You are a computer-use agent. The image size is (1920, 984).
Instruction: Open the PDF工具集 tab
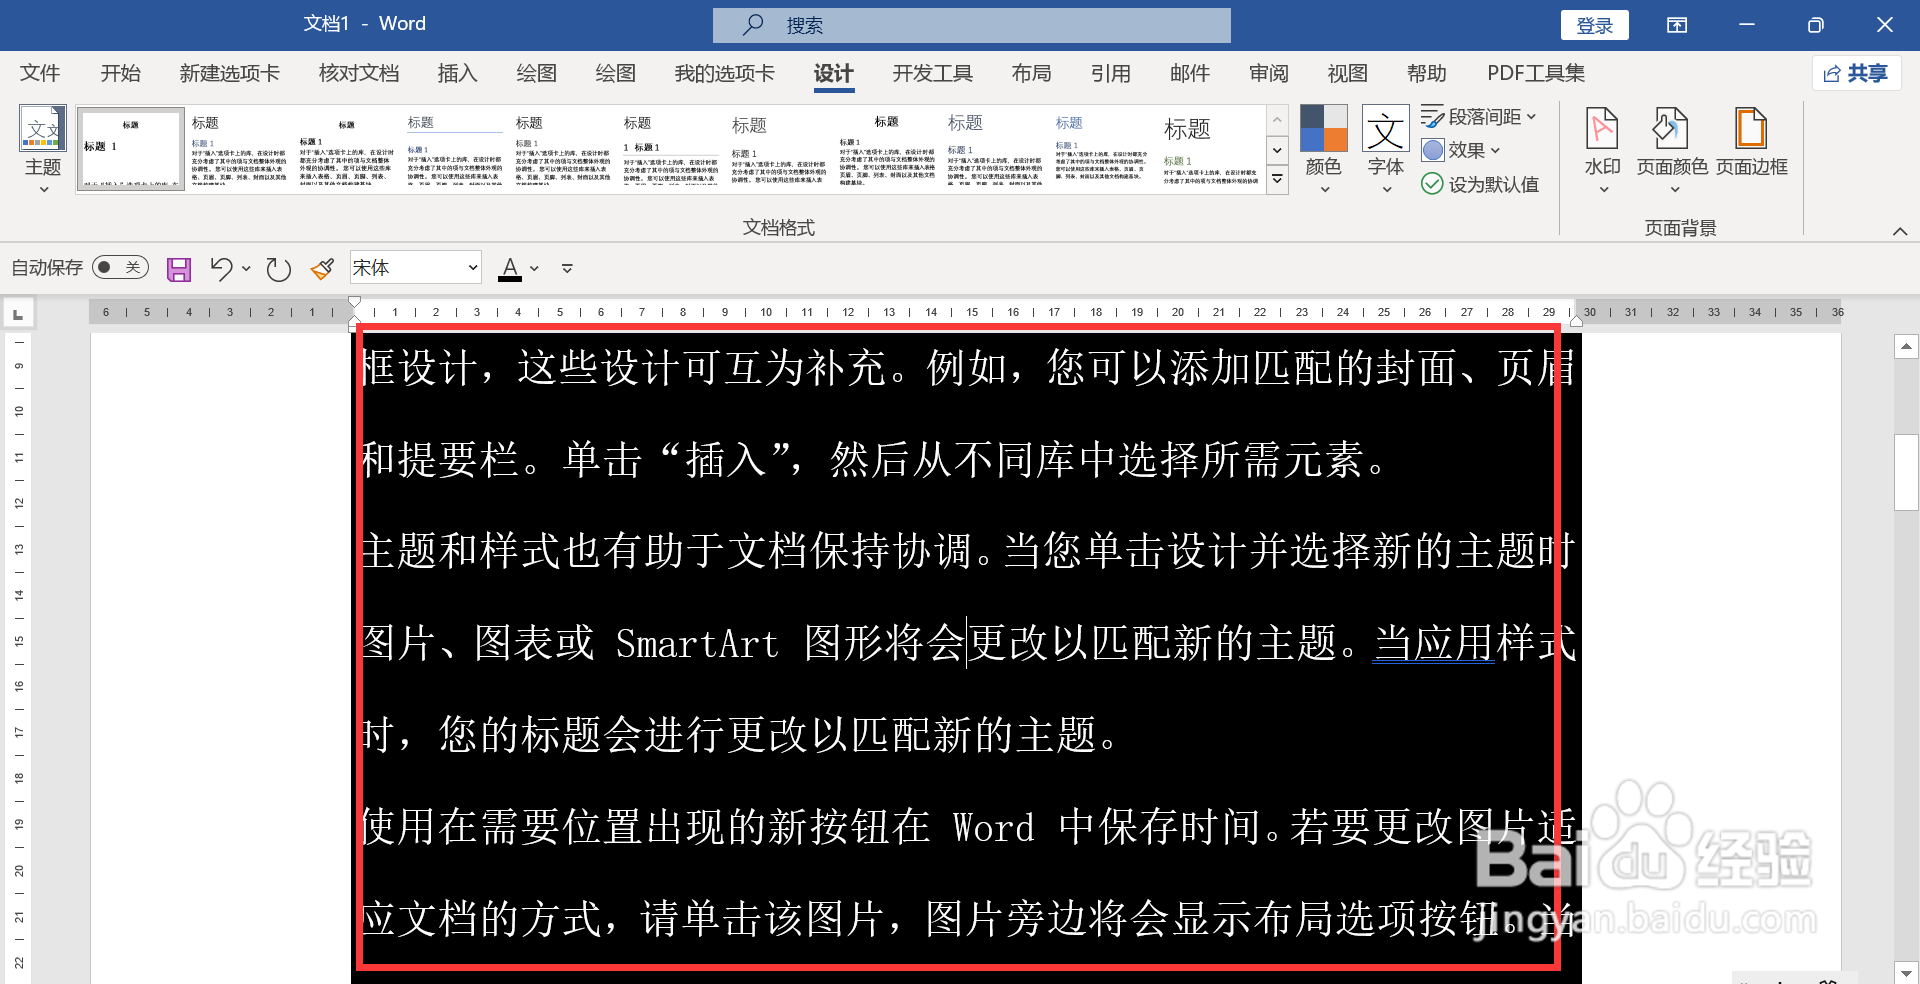1536,73
